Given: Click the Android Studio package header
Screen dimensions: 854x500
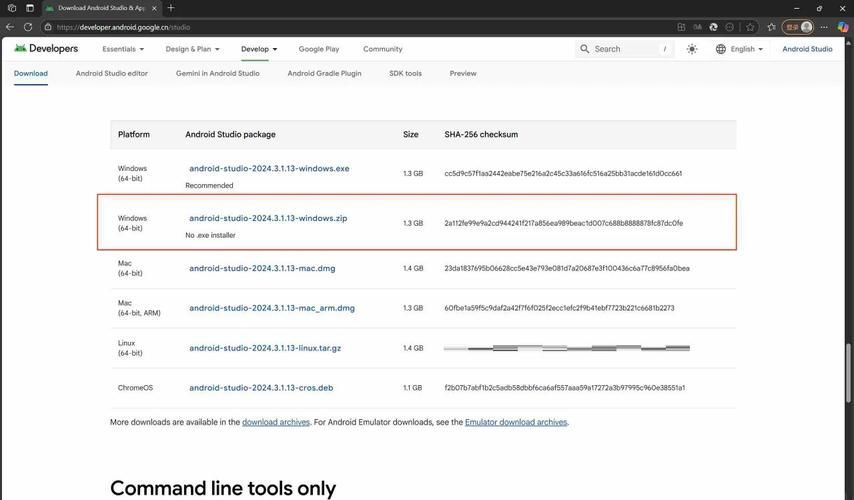Looking at the screenshot, I should [230, 135].
